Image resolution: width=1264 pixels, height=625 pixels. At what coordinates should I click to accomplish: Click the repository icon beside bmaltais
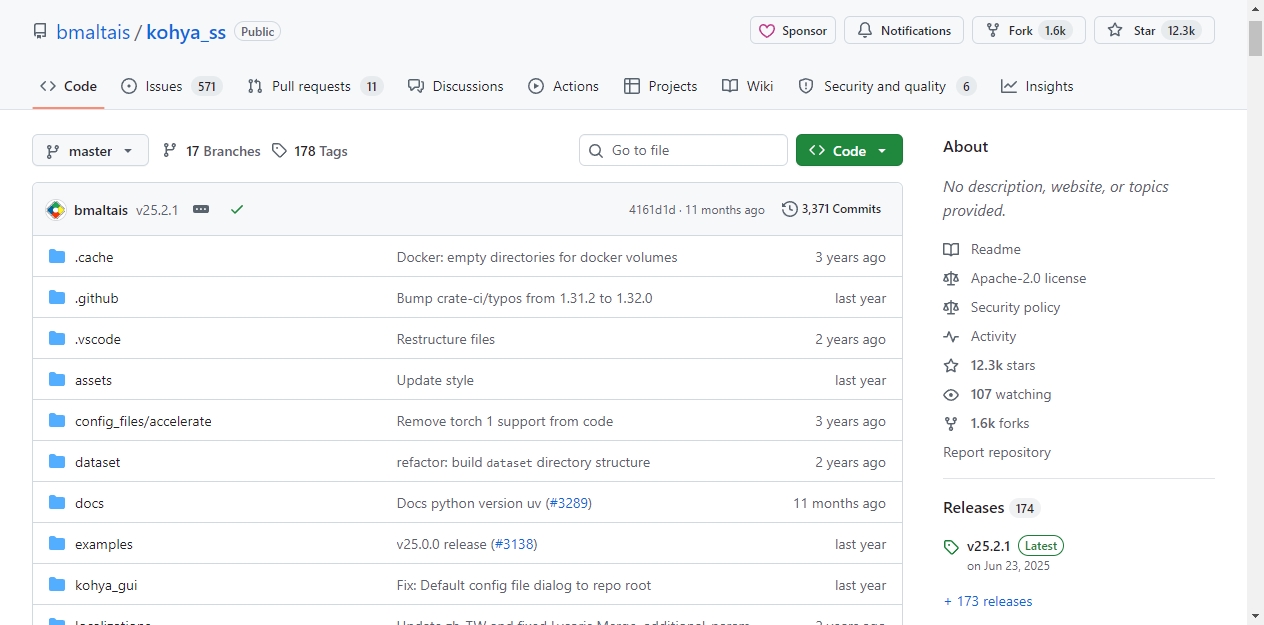coord(40,31)
